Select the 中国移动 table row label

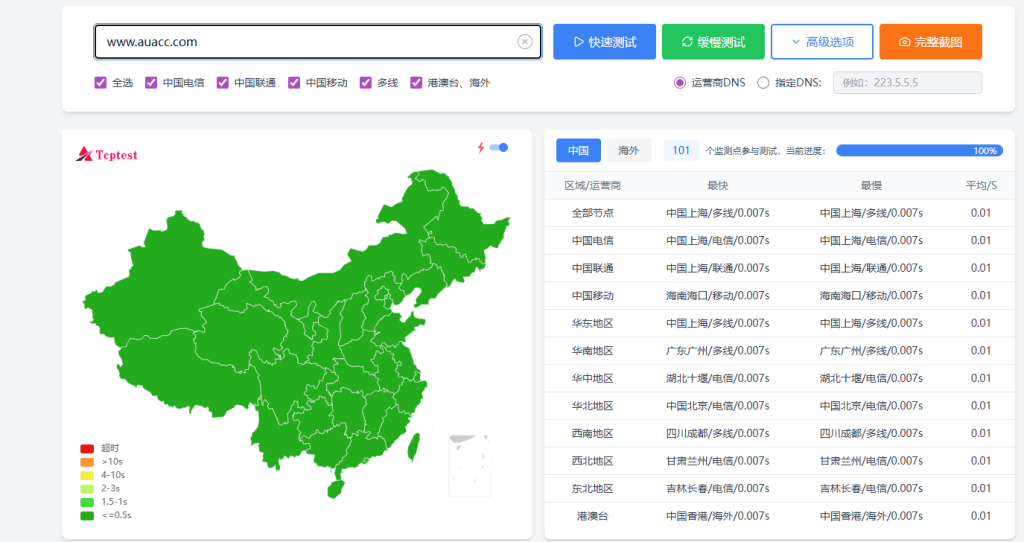[x=592, y=295]
